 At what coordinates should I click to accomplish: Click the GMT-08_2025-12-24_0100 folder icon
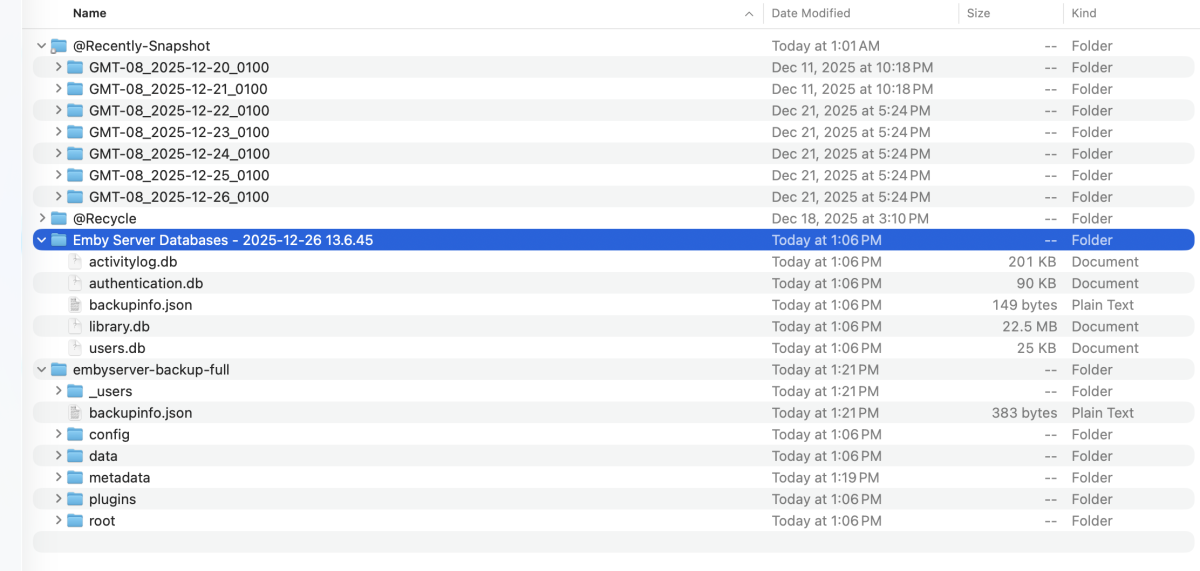pyautogui.click(x=75, y=153)
